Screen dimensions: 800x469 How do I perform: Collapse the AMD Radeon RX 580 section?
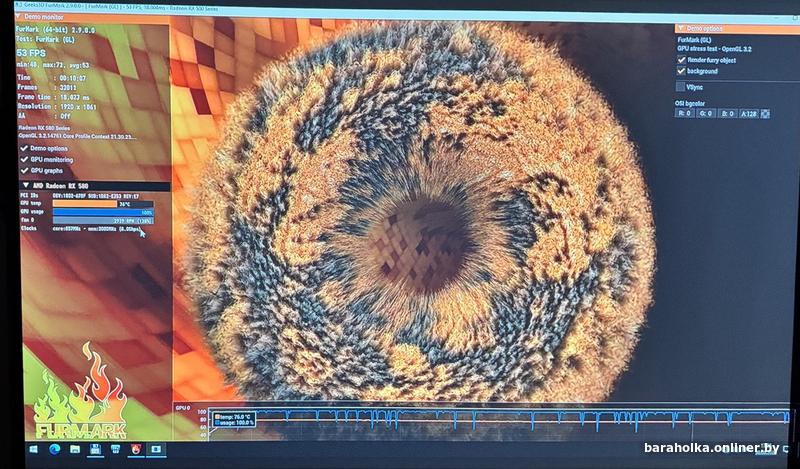26,185
